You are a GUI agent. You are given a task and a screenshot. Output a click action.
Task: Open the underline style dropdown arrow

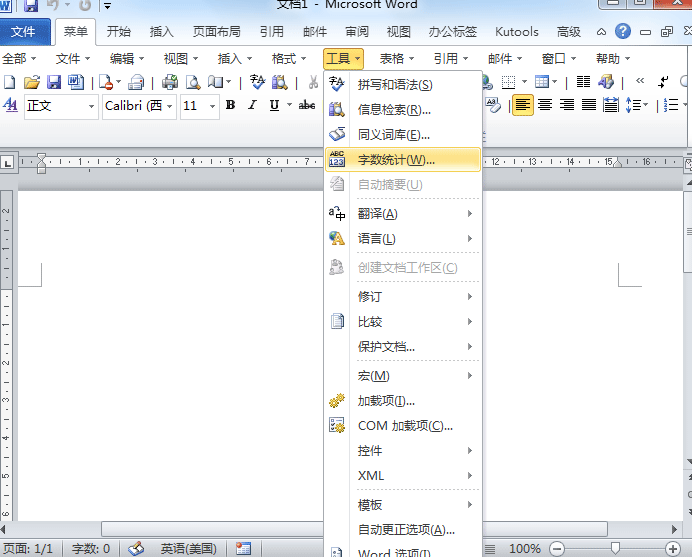[290, 105]
